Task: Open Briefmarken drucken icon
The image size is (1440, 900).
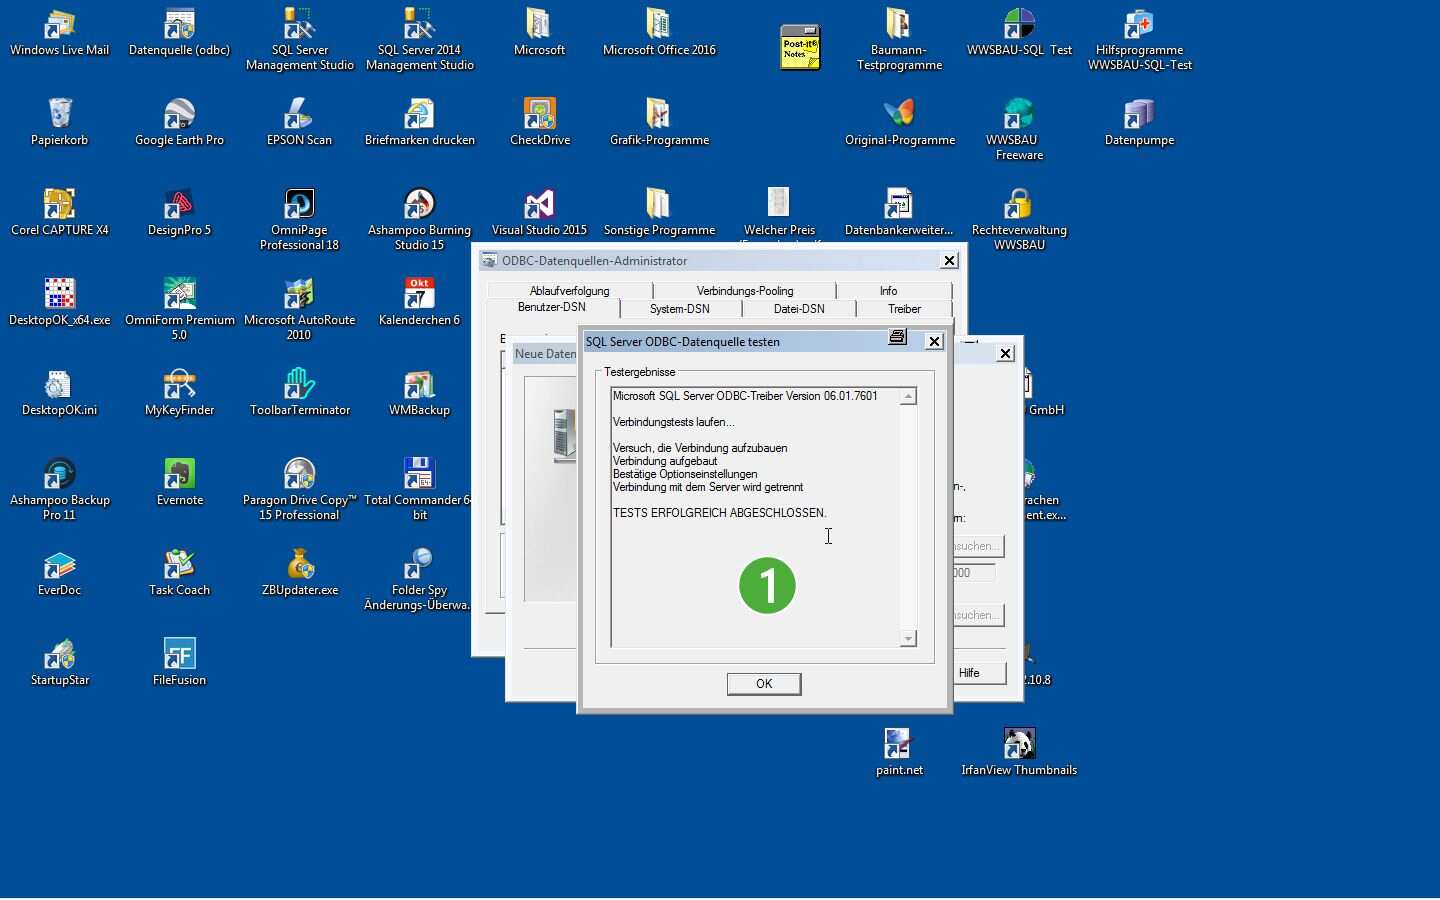Action: tap(420, 123)
